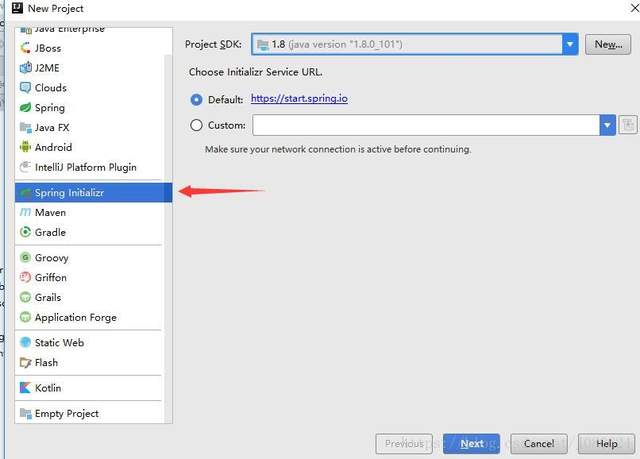The image size is (640, 459).
Task: Select Spring Initializr project type
Action: (x=93, y=193)
